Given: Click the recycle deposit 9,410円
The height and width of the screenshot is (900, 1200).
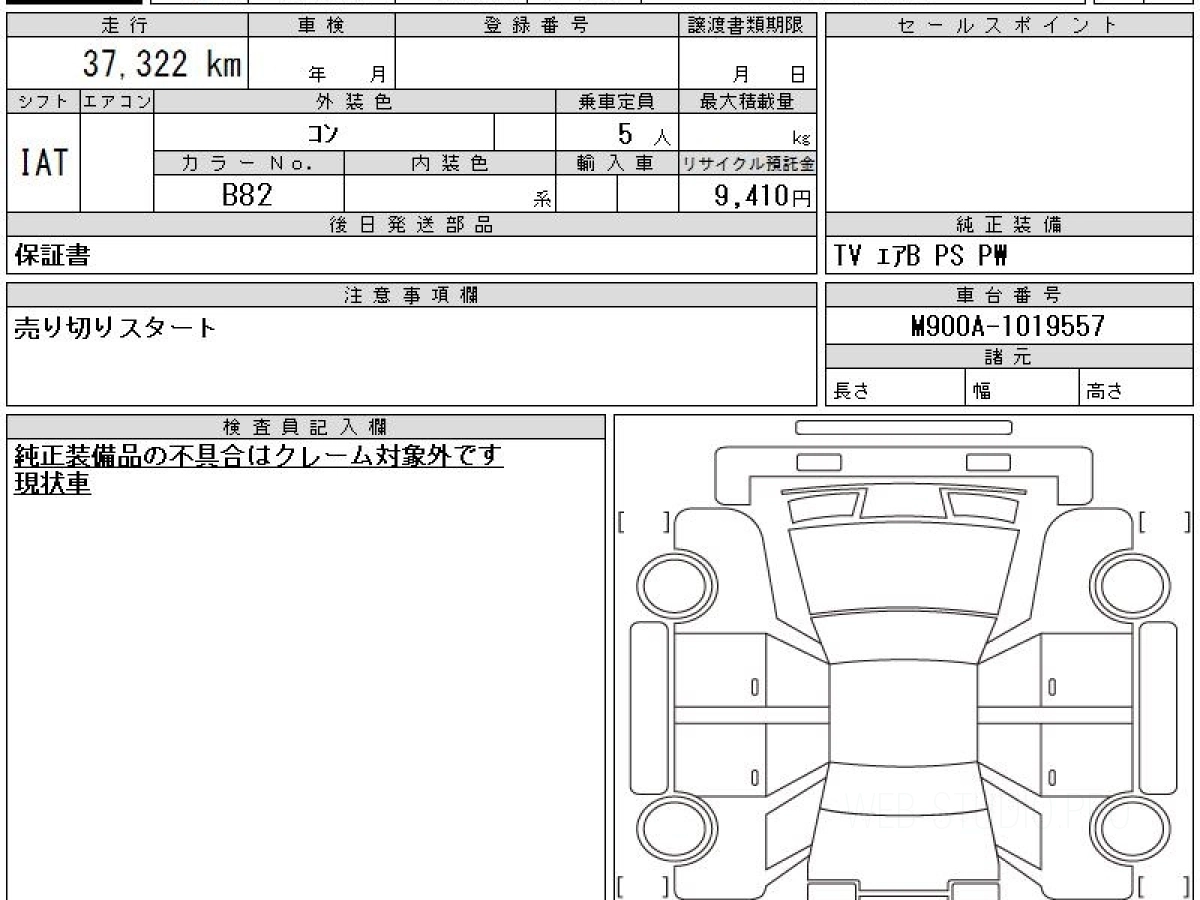Looking at the screenshot, I should (763, 196).
